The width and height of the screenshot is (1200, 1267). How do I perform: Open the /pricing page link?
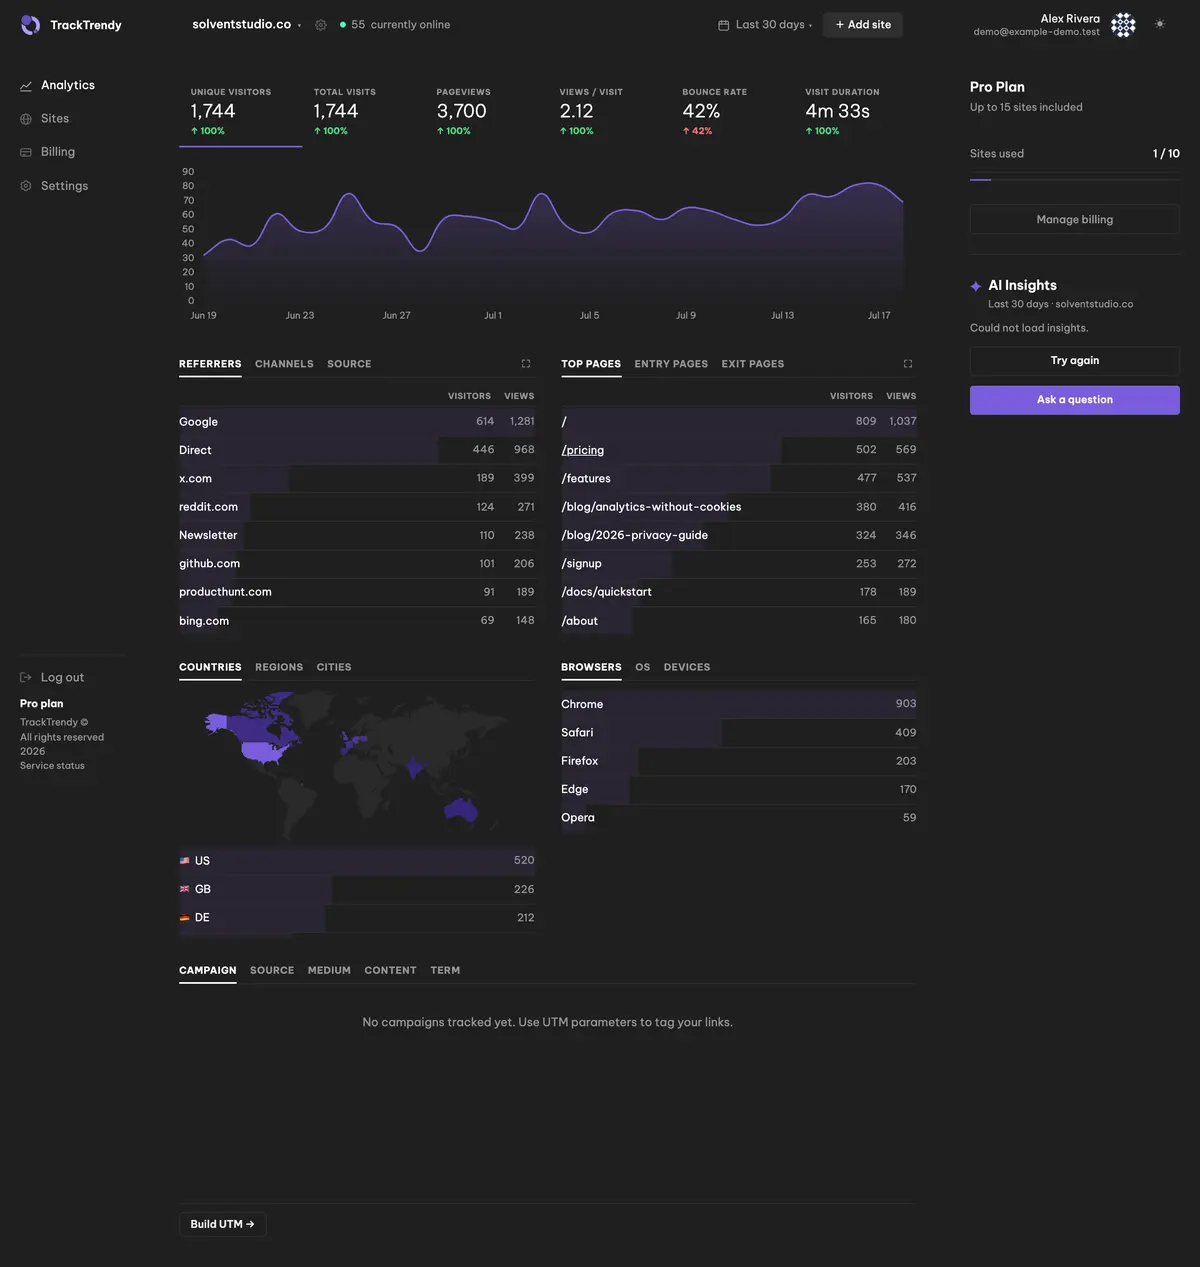pyautogui.click(x=583, y=450)
